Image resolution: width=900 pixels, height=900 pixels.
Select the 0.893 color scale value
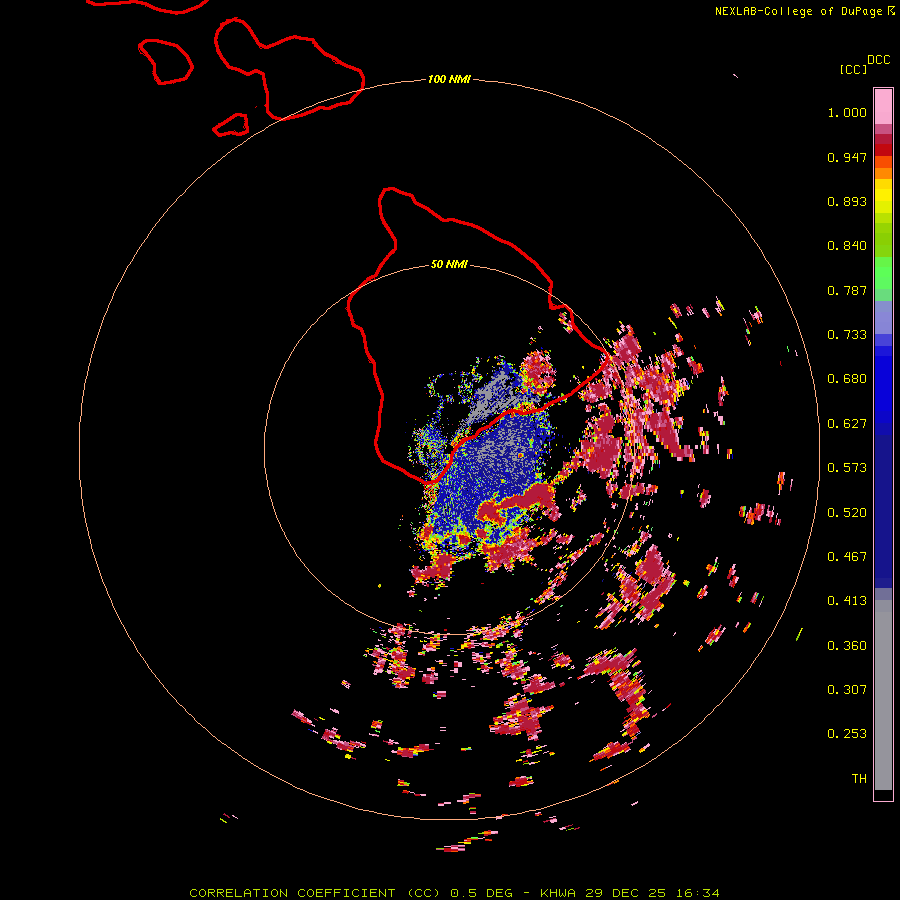point(847,201)
